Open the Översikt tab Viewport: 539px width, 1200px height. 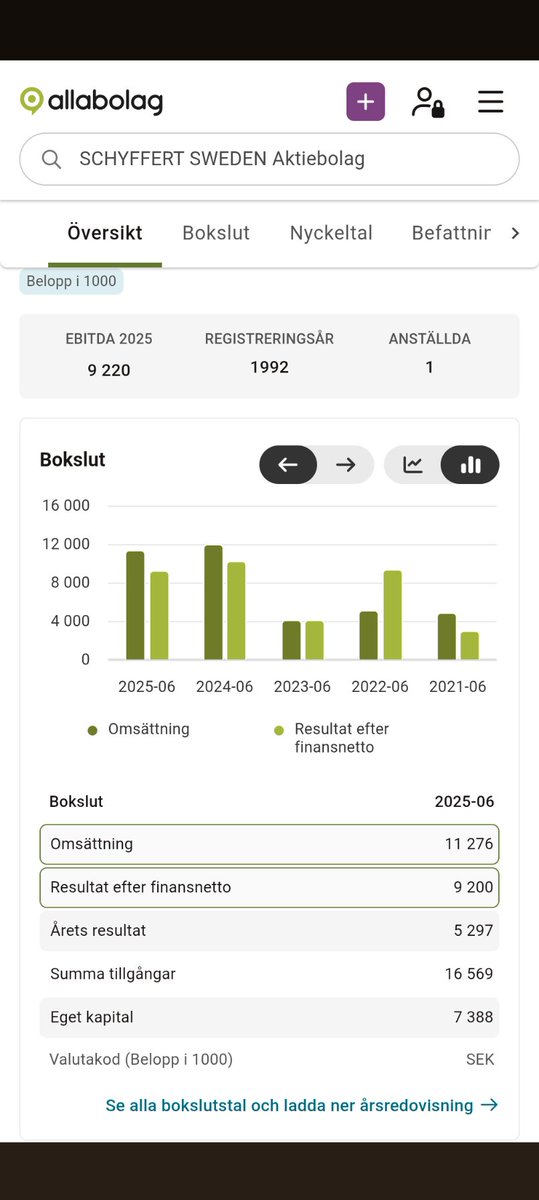coord(105,233)
